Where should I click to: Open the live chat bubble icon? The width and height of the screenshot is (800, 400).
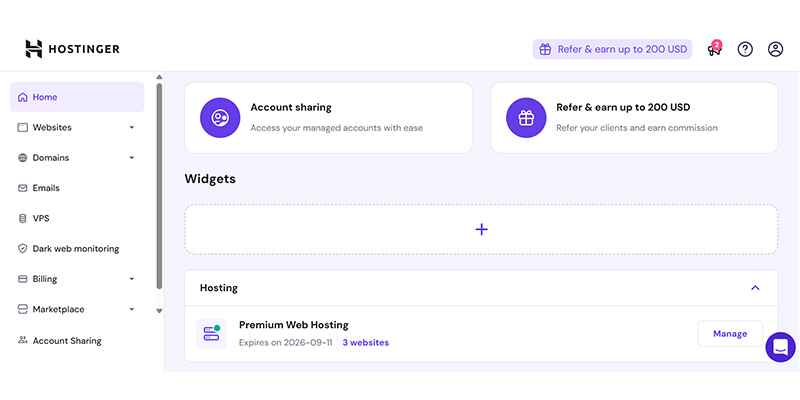point(781,347)
